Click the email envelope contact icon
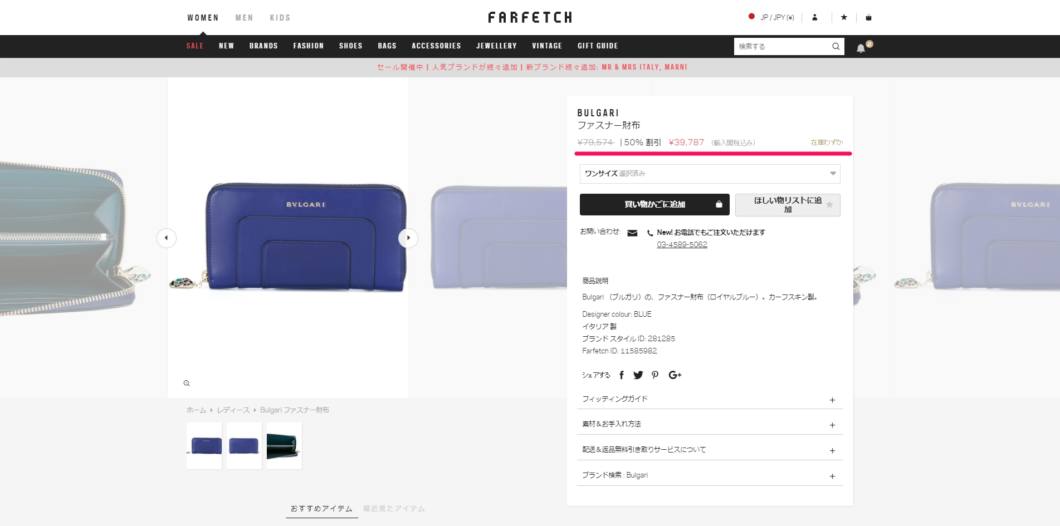Image resolution: width=1060 pixels, height=526 pixels. [632, 233]
